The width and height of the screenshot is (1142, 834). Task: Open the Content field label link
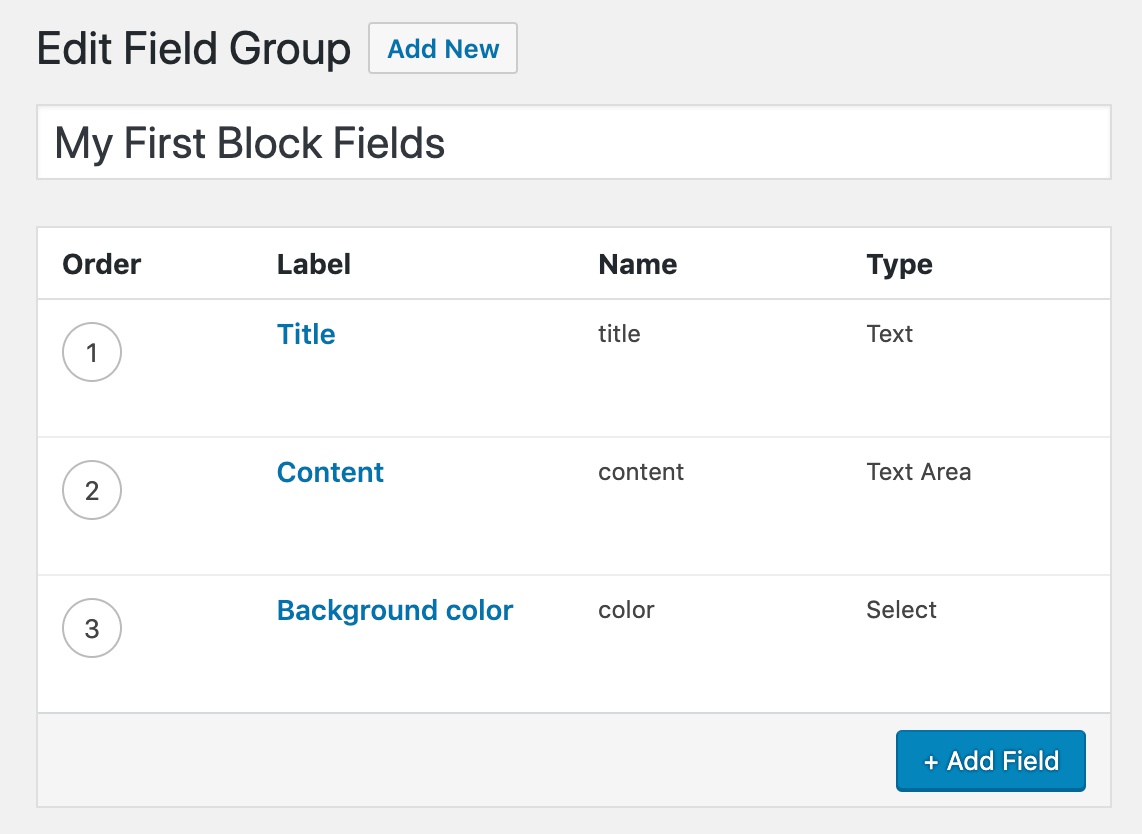coord(330,473)
